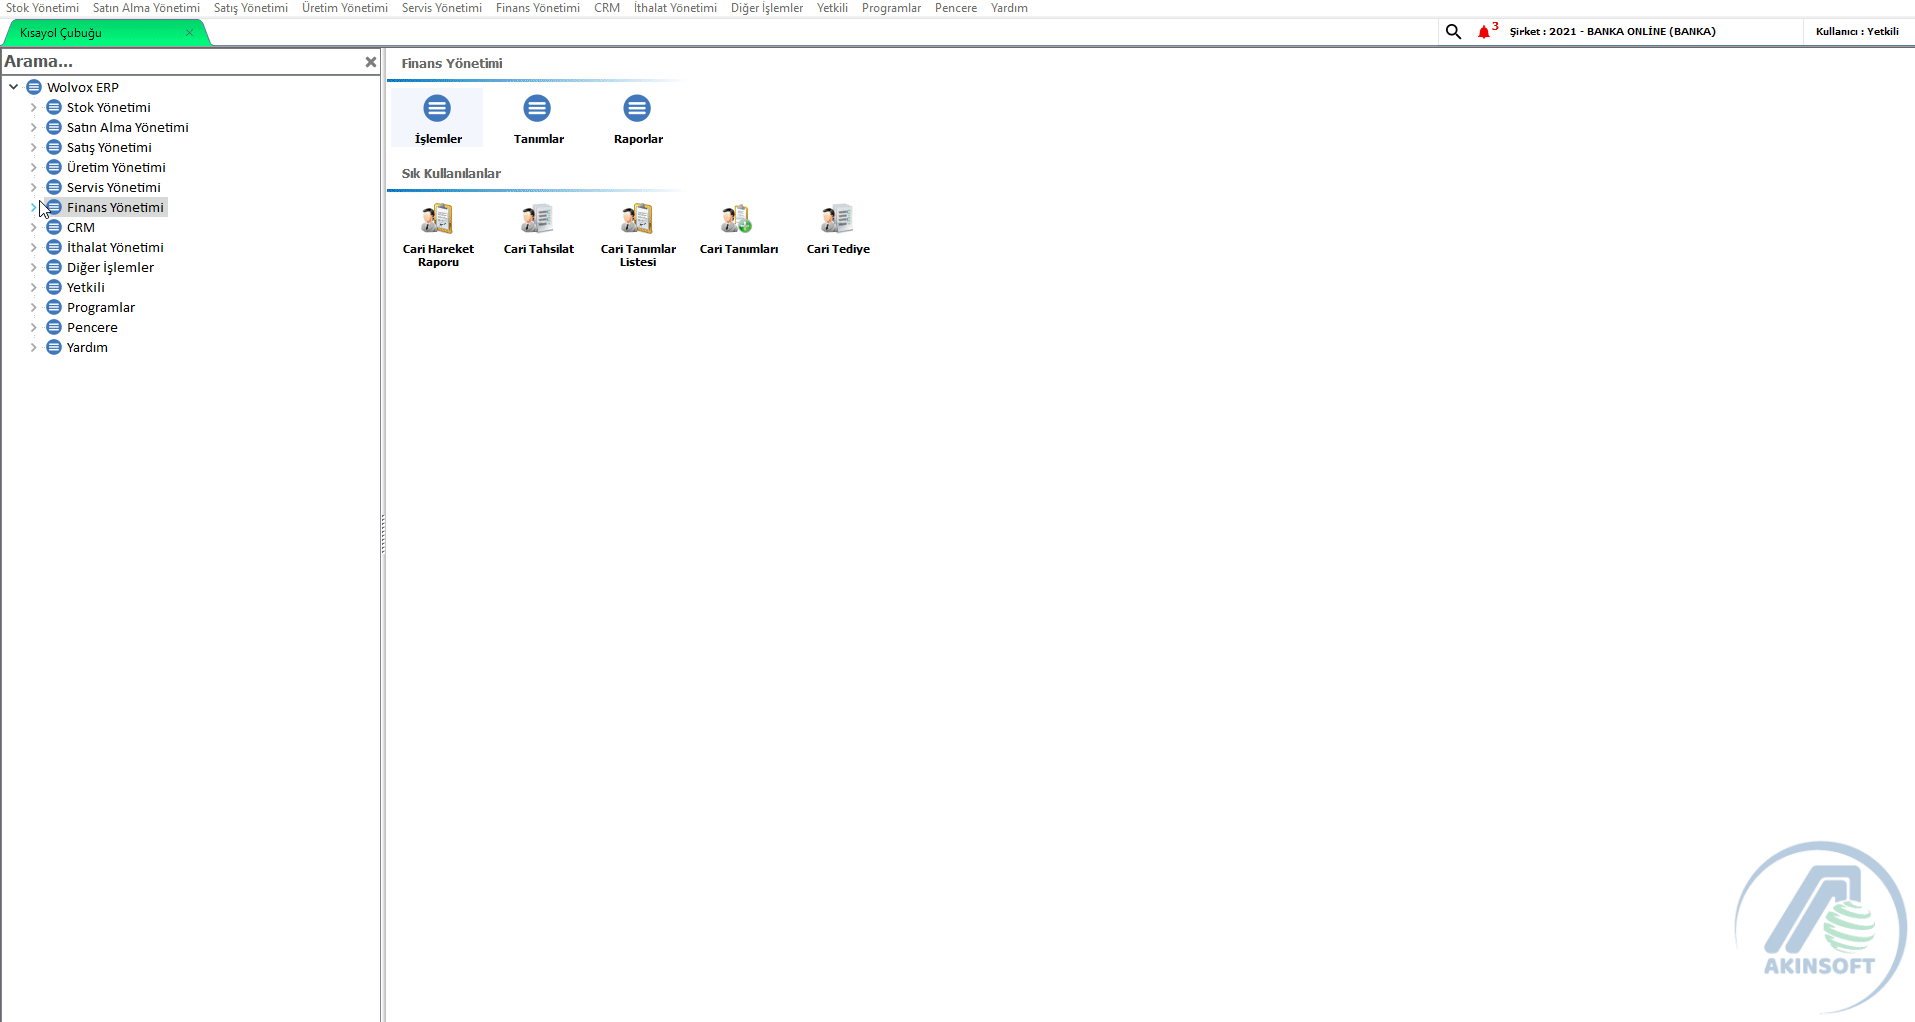Click the Programlar tree node icon

point(54,307)
